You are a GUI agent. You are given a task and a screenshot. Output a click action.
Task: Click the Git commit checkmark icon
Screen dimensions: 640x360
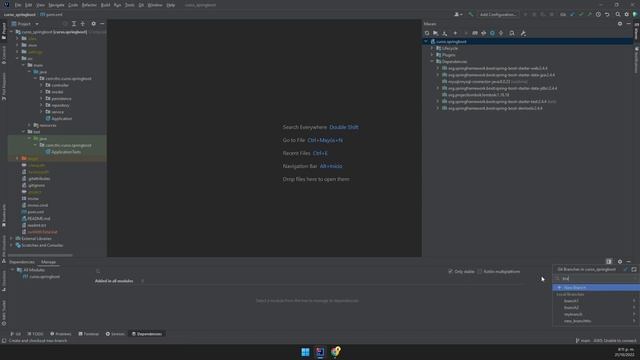[581, 14]
